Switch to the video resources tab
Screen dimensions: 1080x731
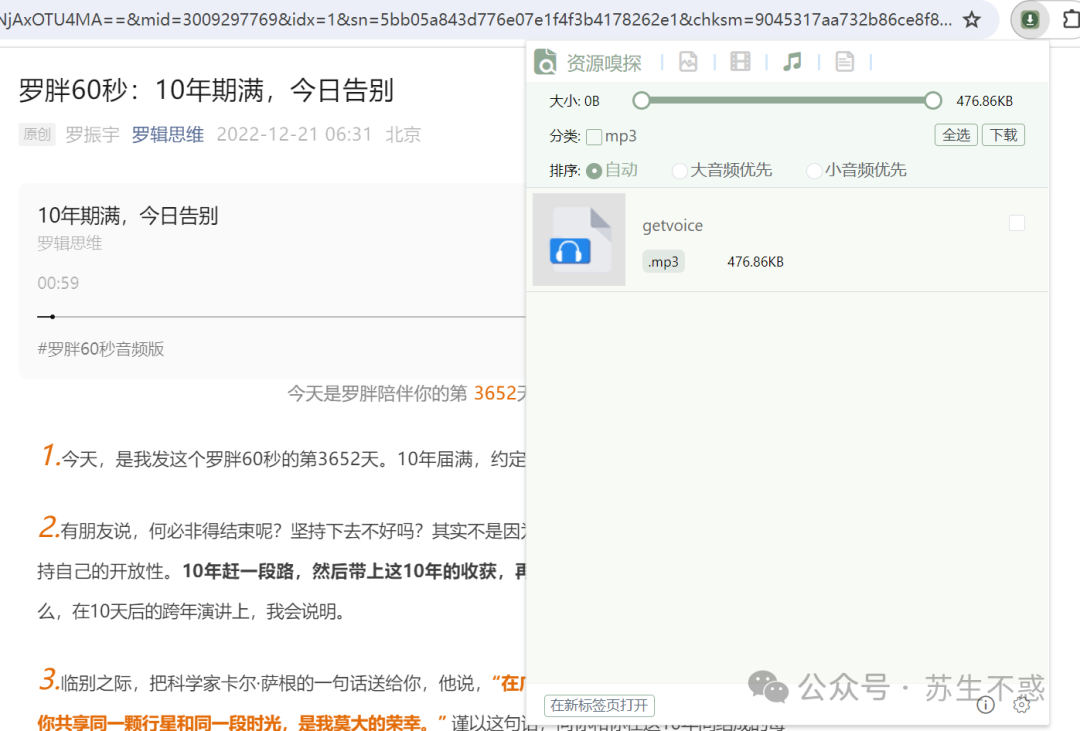(x=740, y=62)
